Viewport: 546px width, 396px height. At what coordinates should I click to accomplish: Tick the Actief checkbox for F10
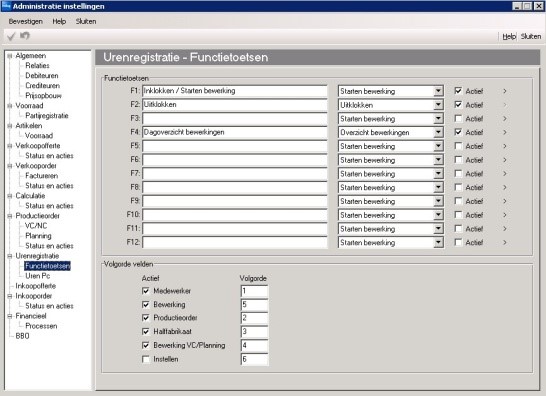tap(458, 215)
